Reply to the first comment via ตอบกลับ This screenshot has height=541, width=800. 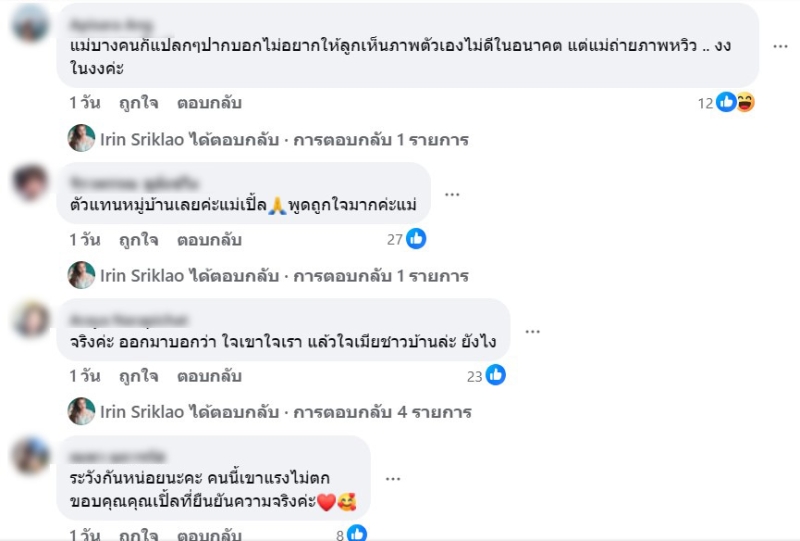pos(209,103)
